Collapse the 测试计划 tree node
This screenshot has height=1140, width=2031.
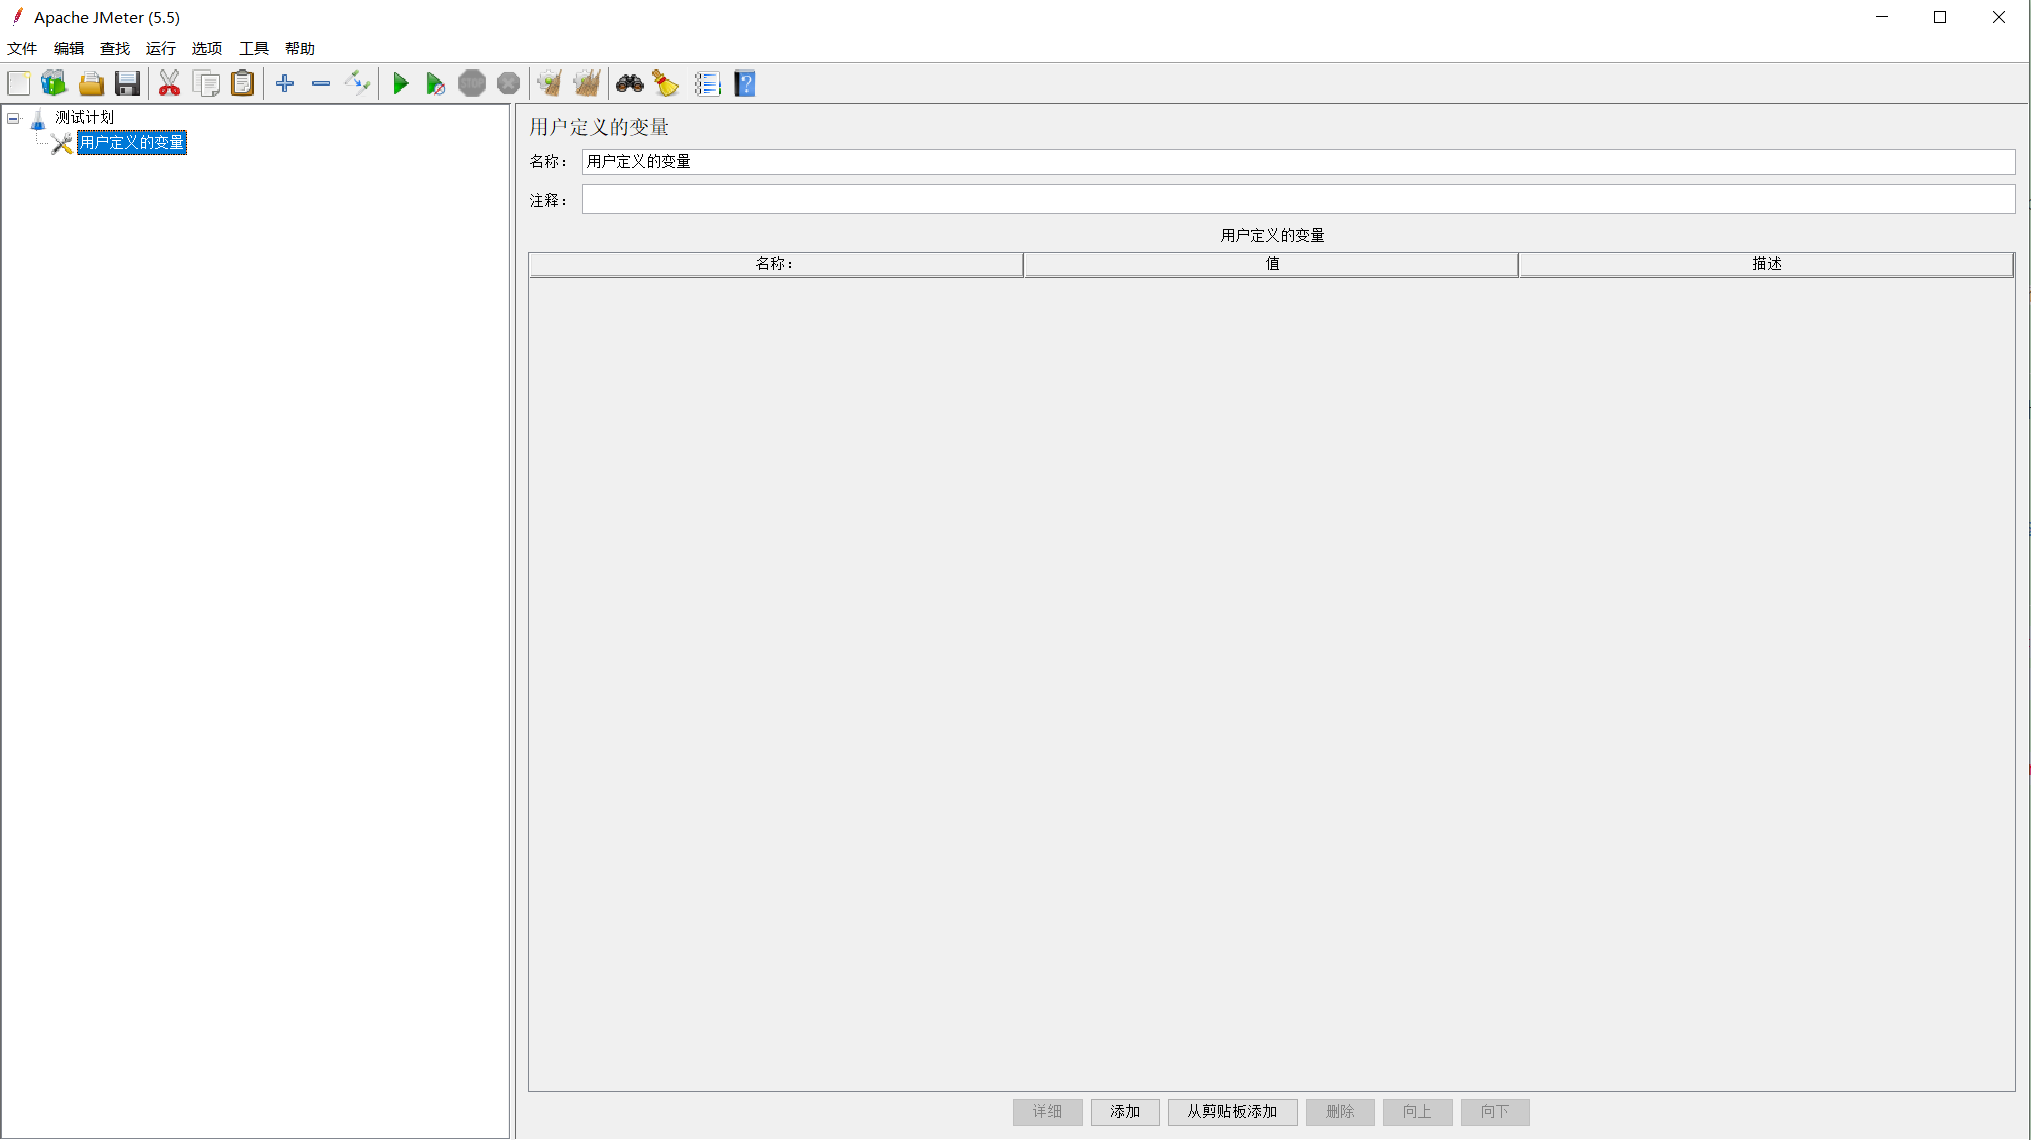(x=13, y=118)
